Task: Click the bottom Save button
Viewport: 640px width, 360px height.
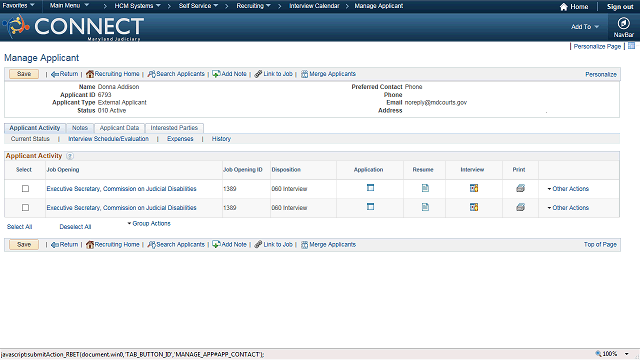Action: pyautogui.click(x=24, y=244)
